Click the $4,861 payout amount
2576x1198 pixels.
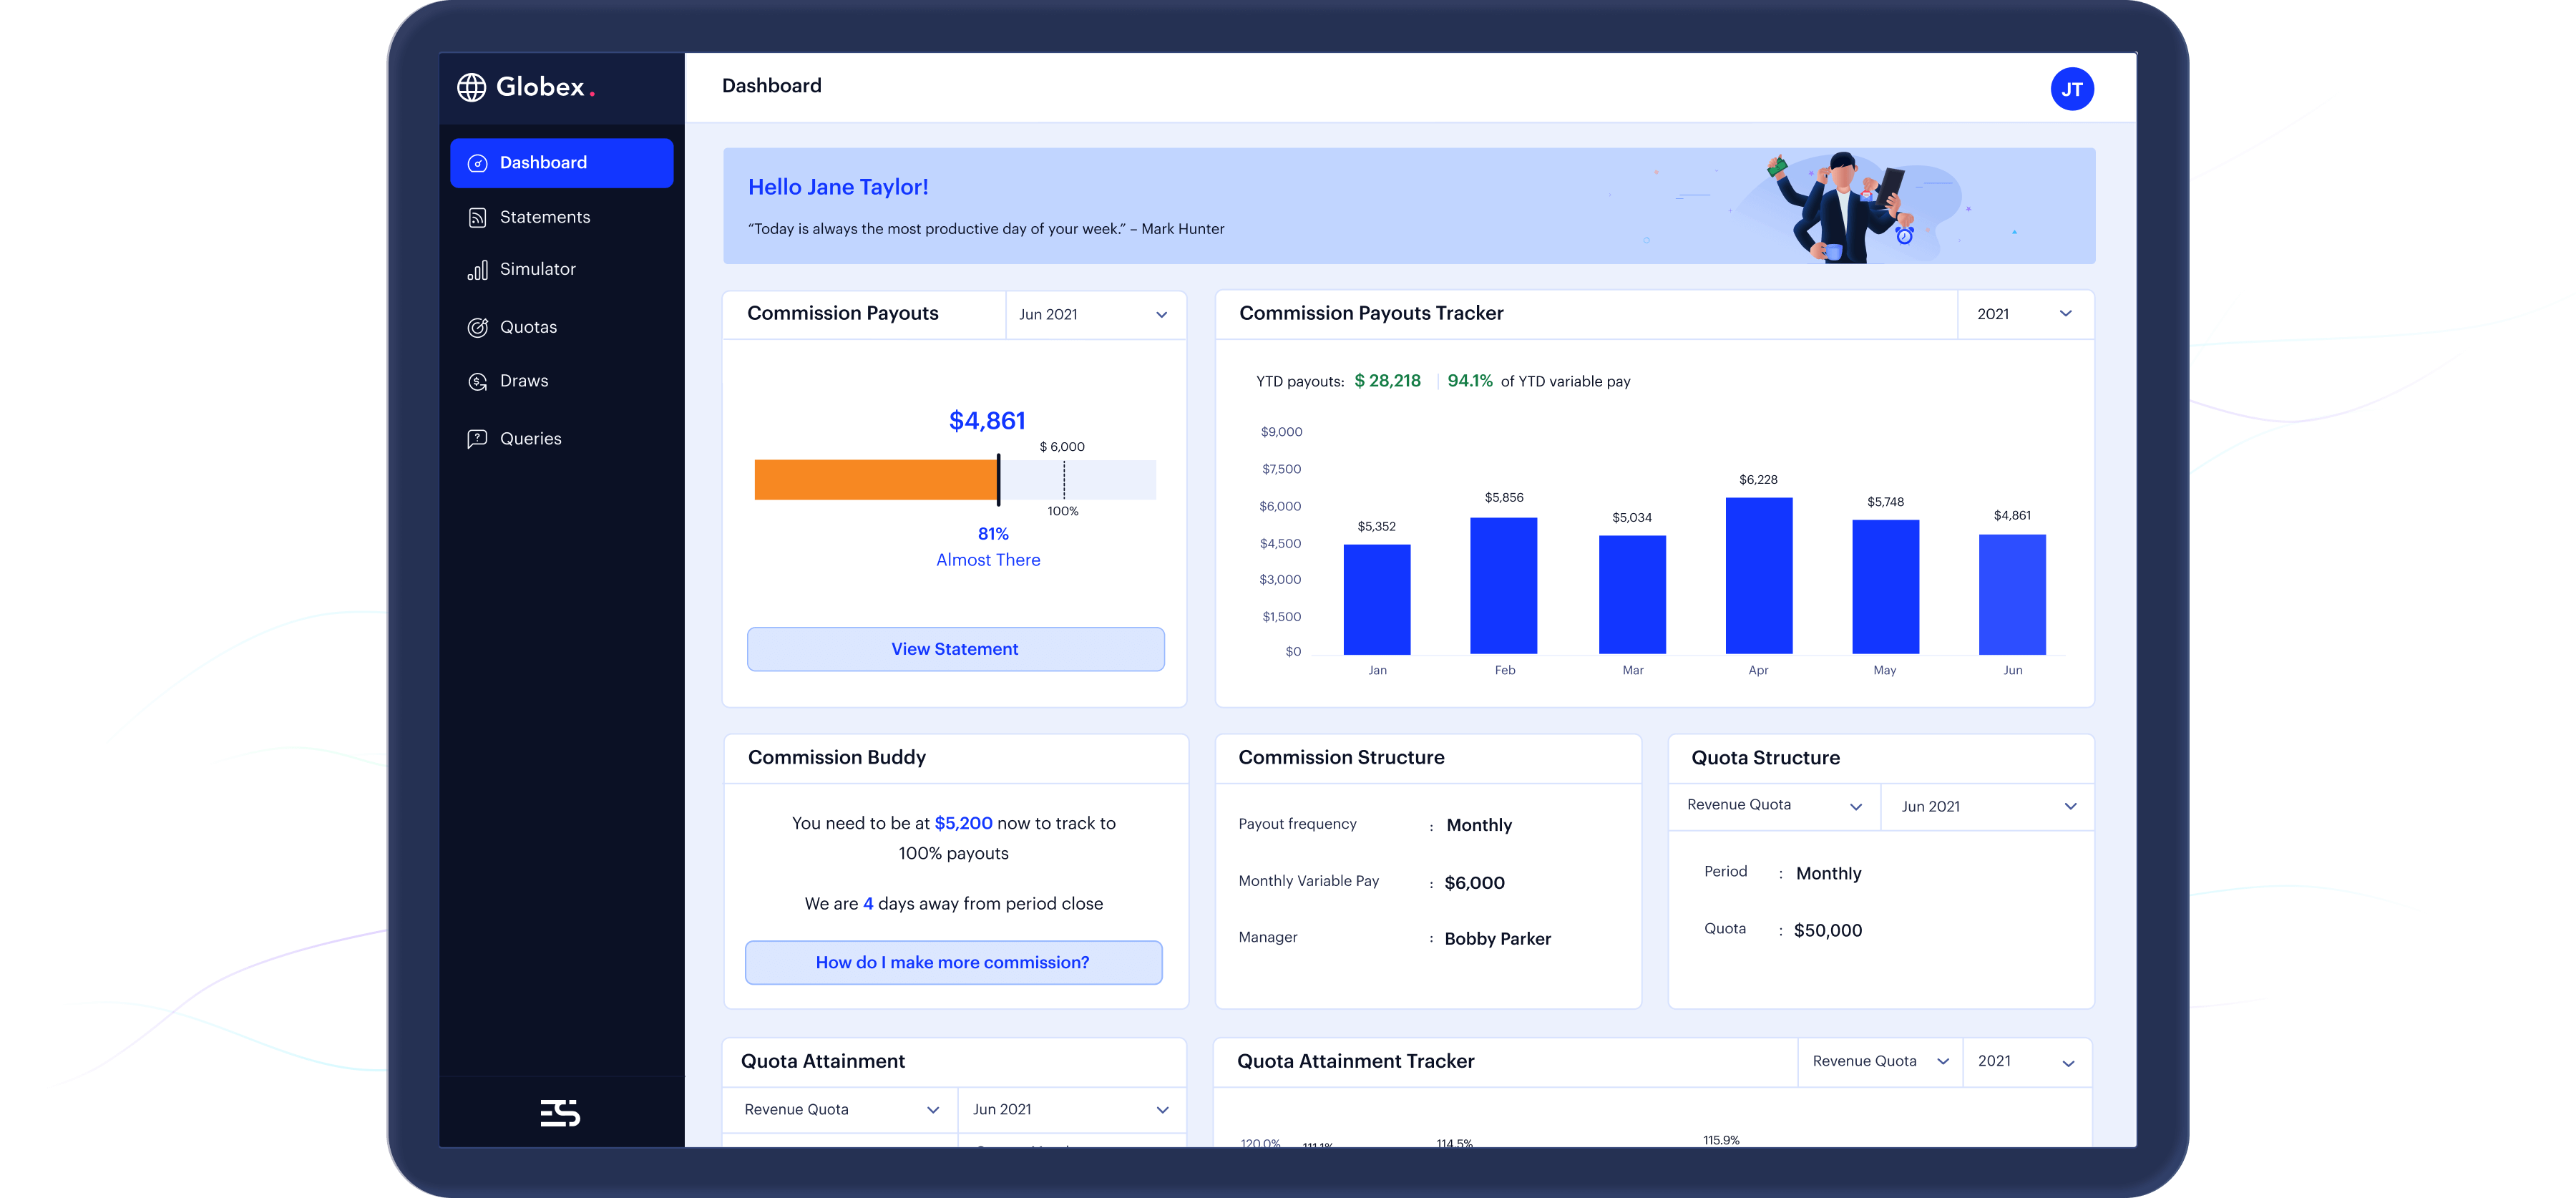pyautogui.click(x=987, y=421)
